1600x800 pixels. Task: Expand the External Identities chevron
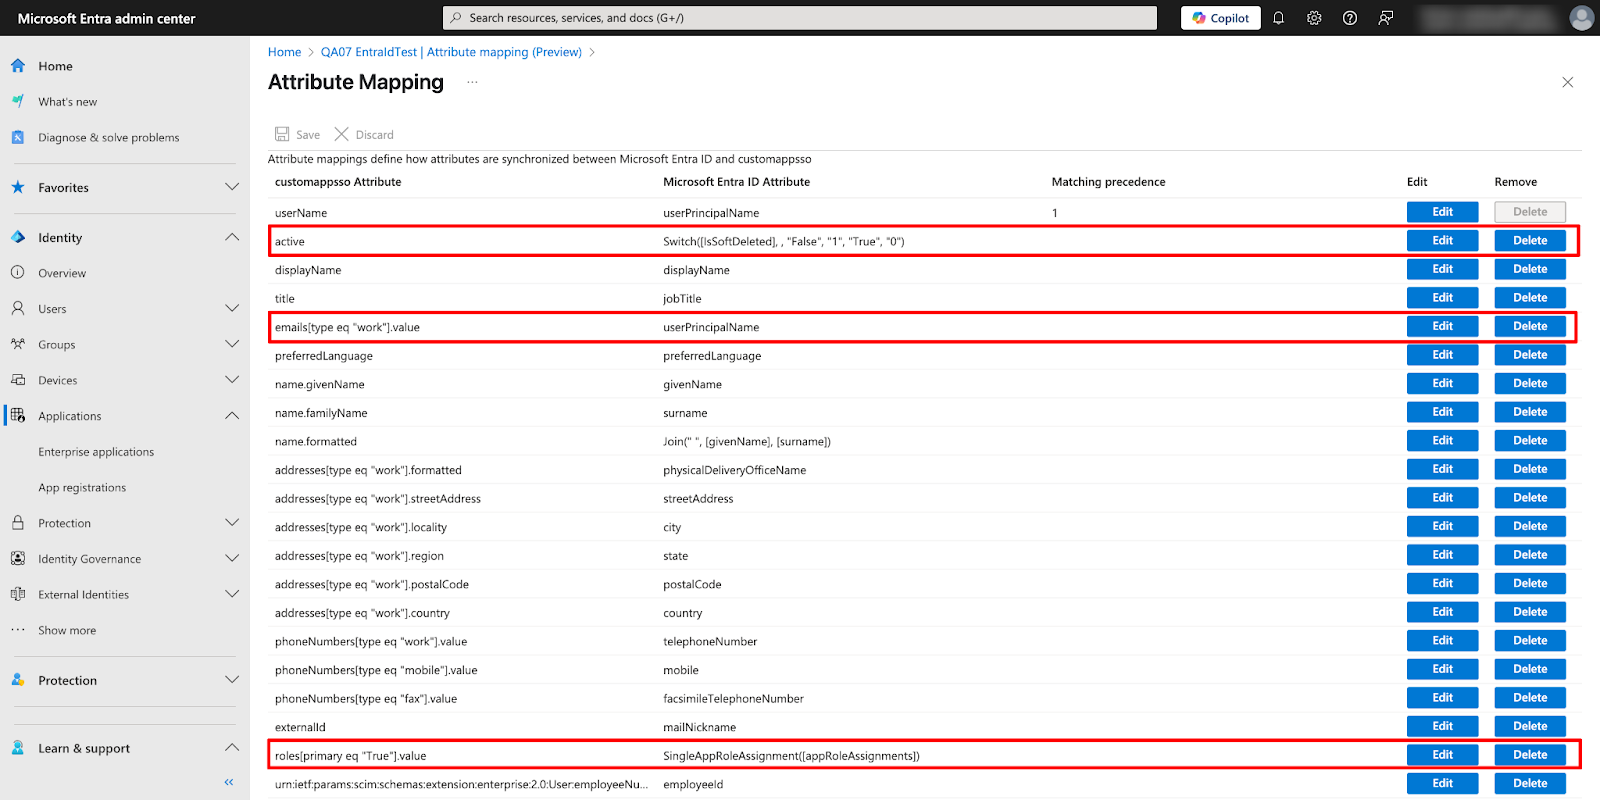pyautogui.click(x=232, y=595)
